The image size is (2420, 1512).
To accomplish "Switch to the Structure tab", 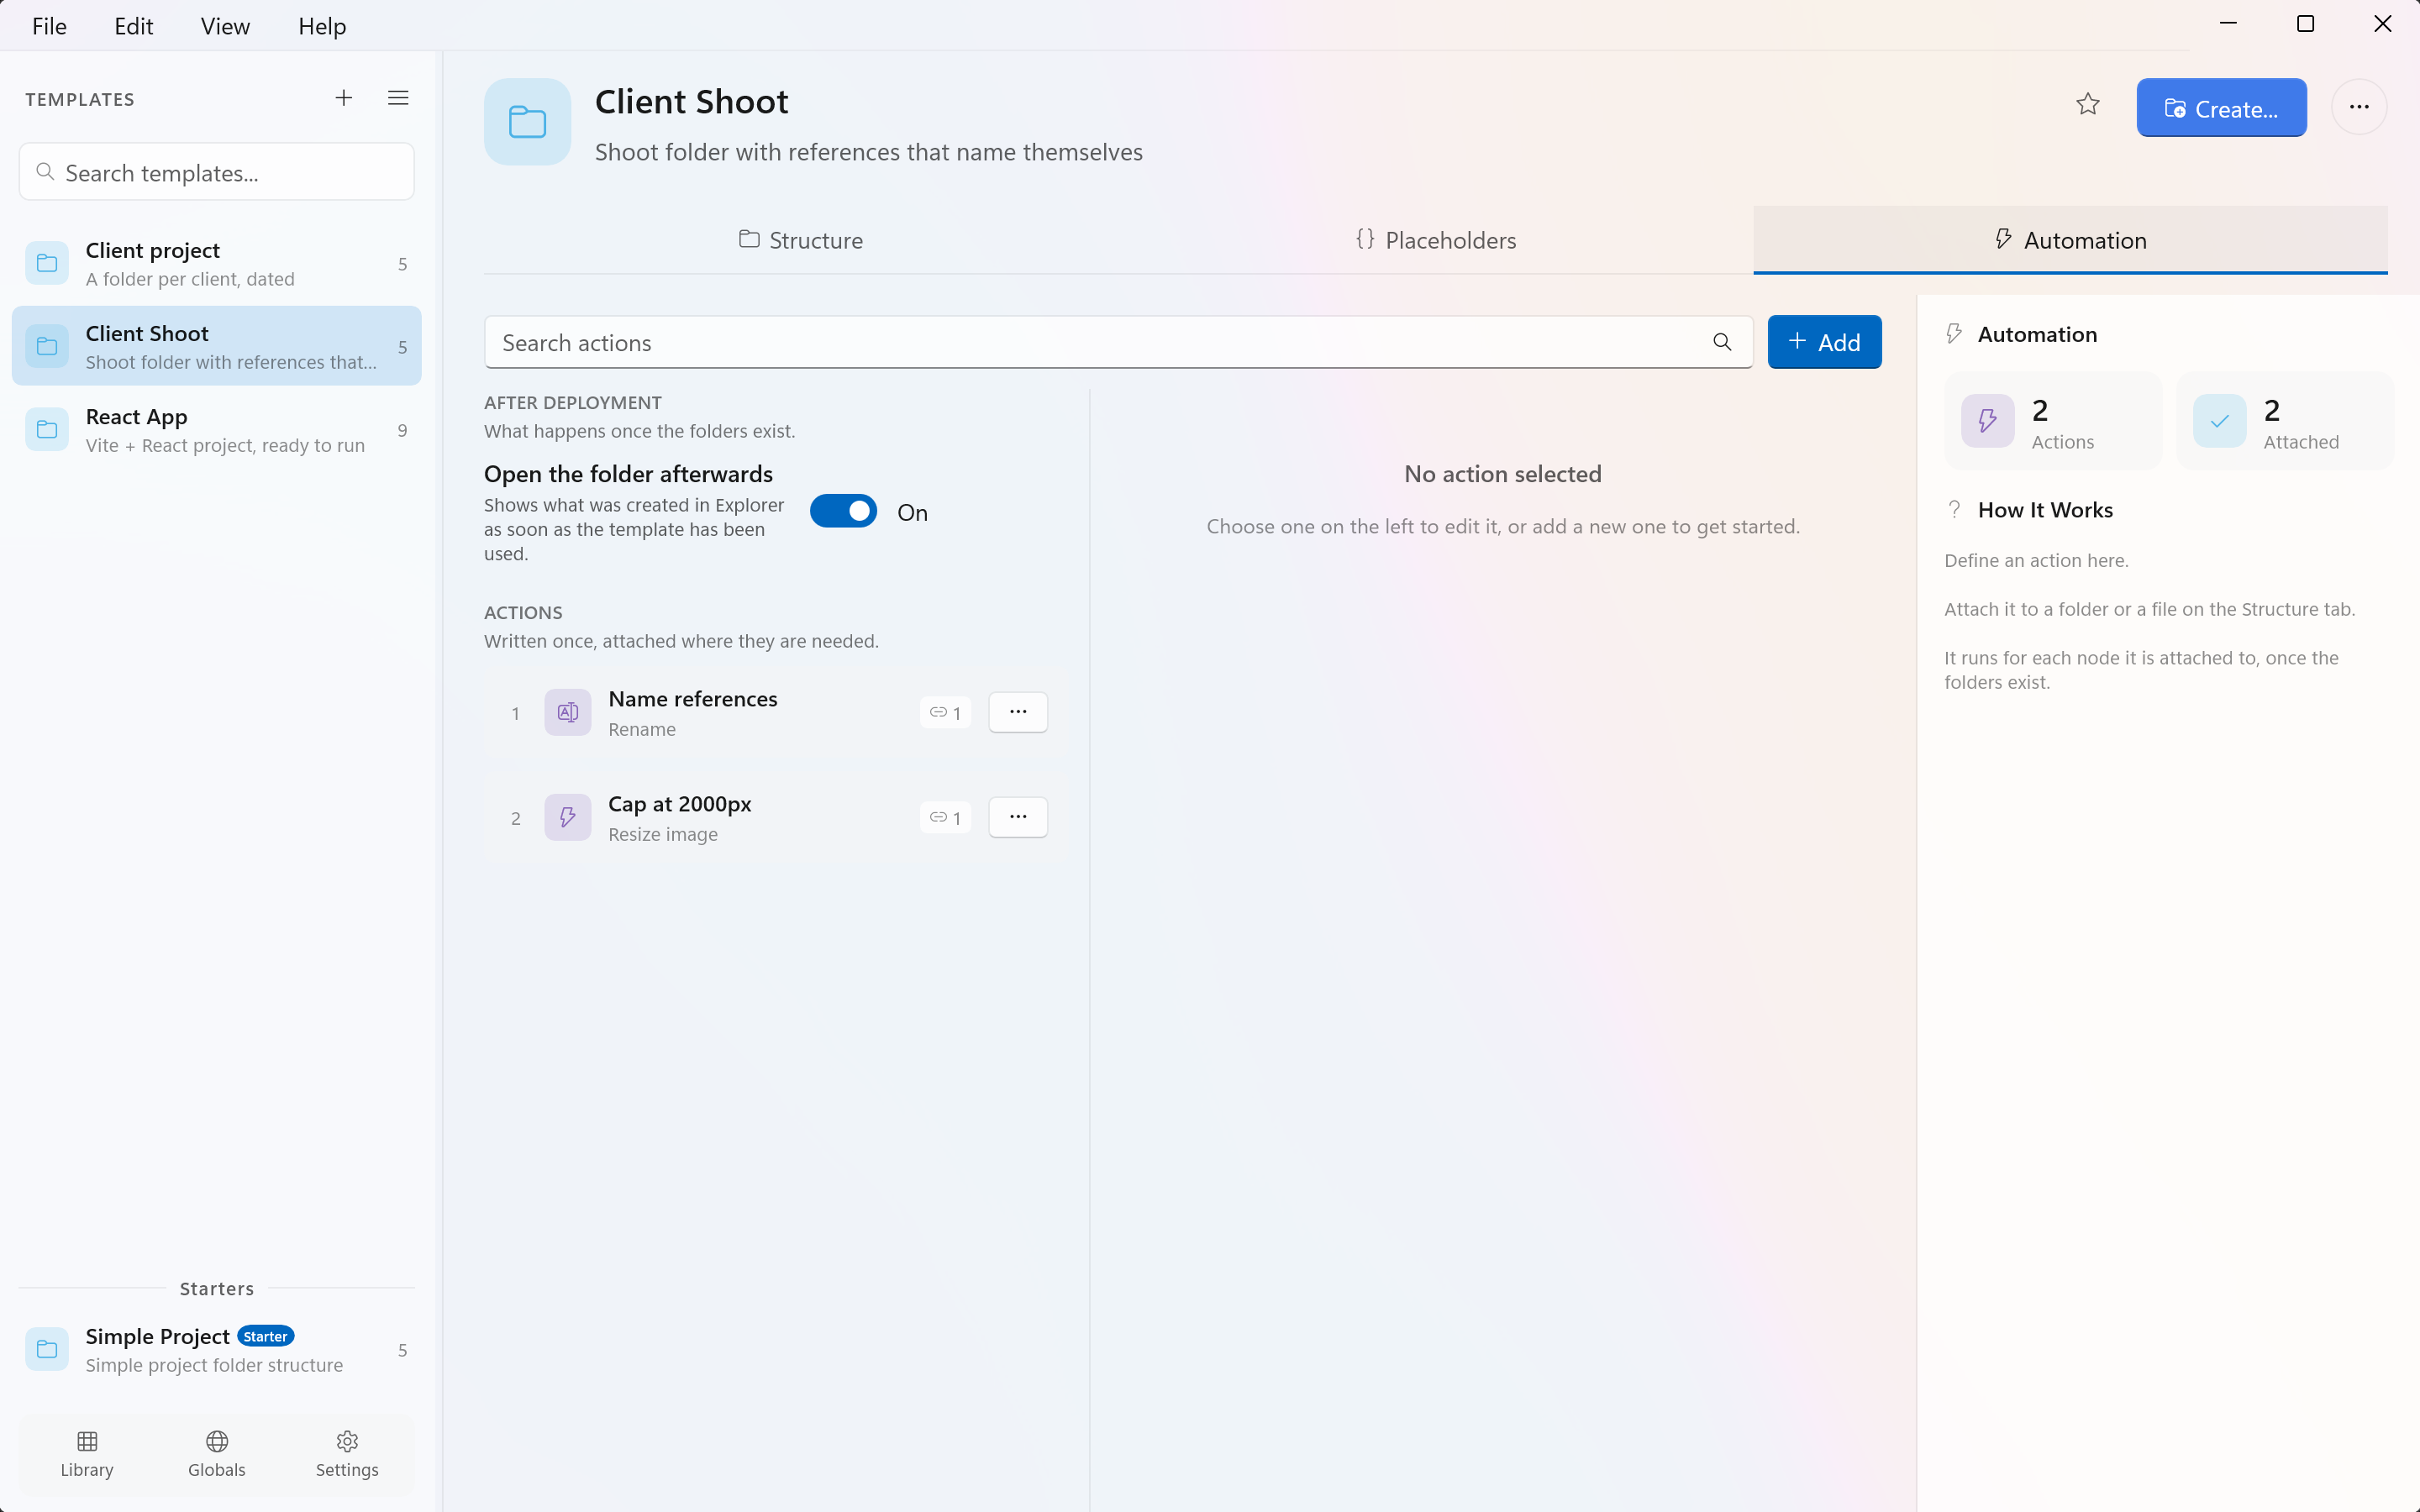I will pyautogui.click(x=801, y=240).
